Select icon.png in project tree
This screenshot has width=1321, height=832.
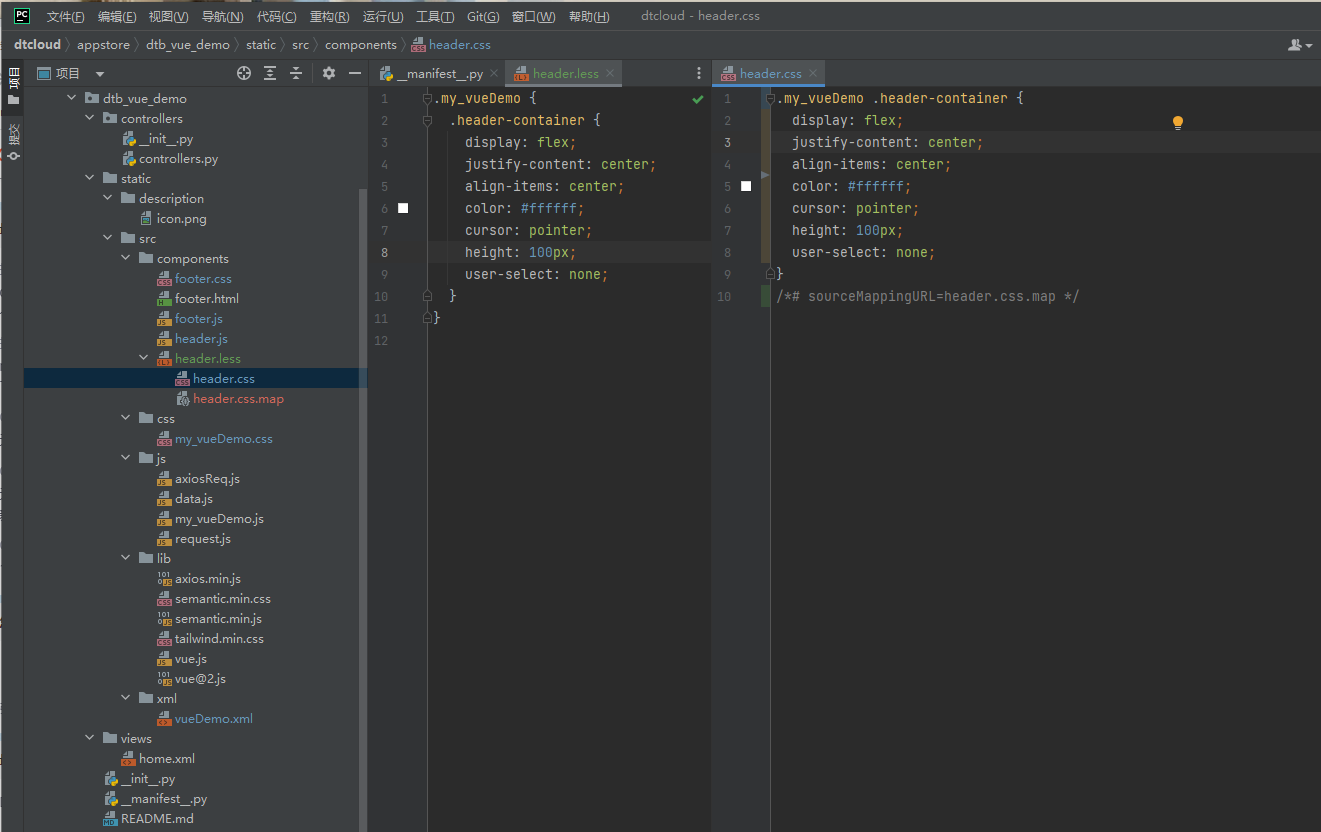(x=181, y=218)
